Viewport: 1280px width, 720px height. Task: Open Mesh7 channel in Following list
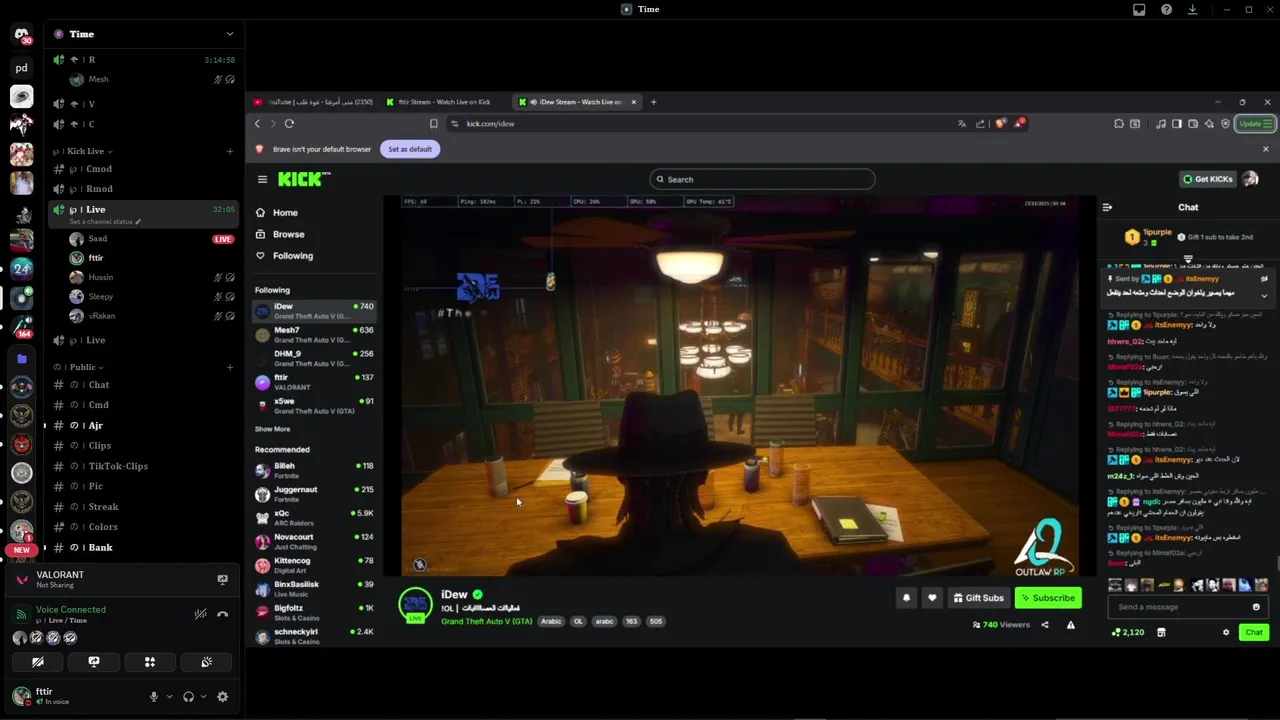pos(314,335)
